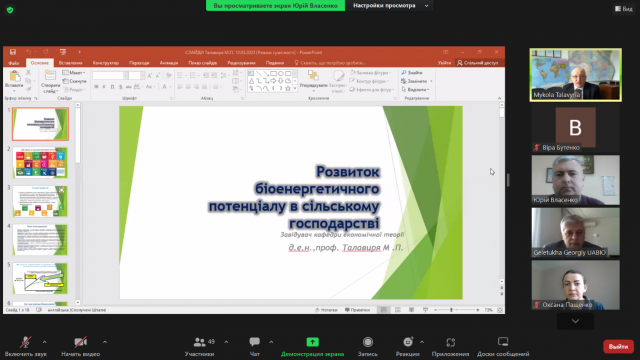640x360 pixels.
Task: Switch to the Animation ribbon tab
Action: 169,63
